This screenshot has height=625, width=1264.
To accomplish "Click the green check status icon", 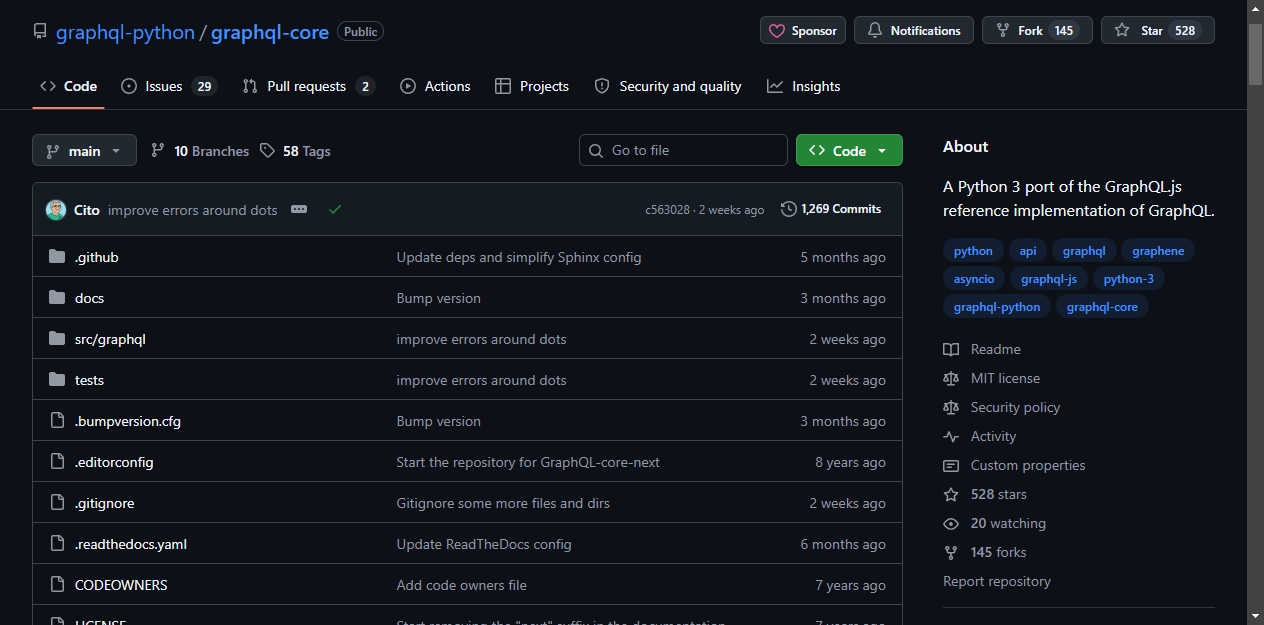I will click(335, 209).
